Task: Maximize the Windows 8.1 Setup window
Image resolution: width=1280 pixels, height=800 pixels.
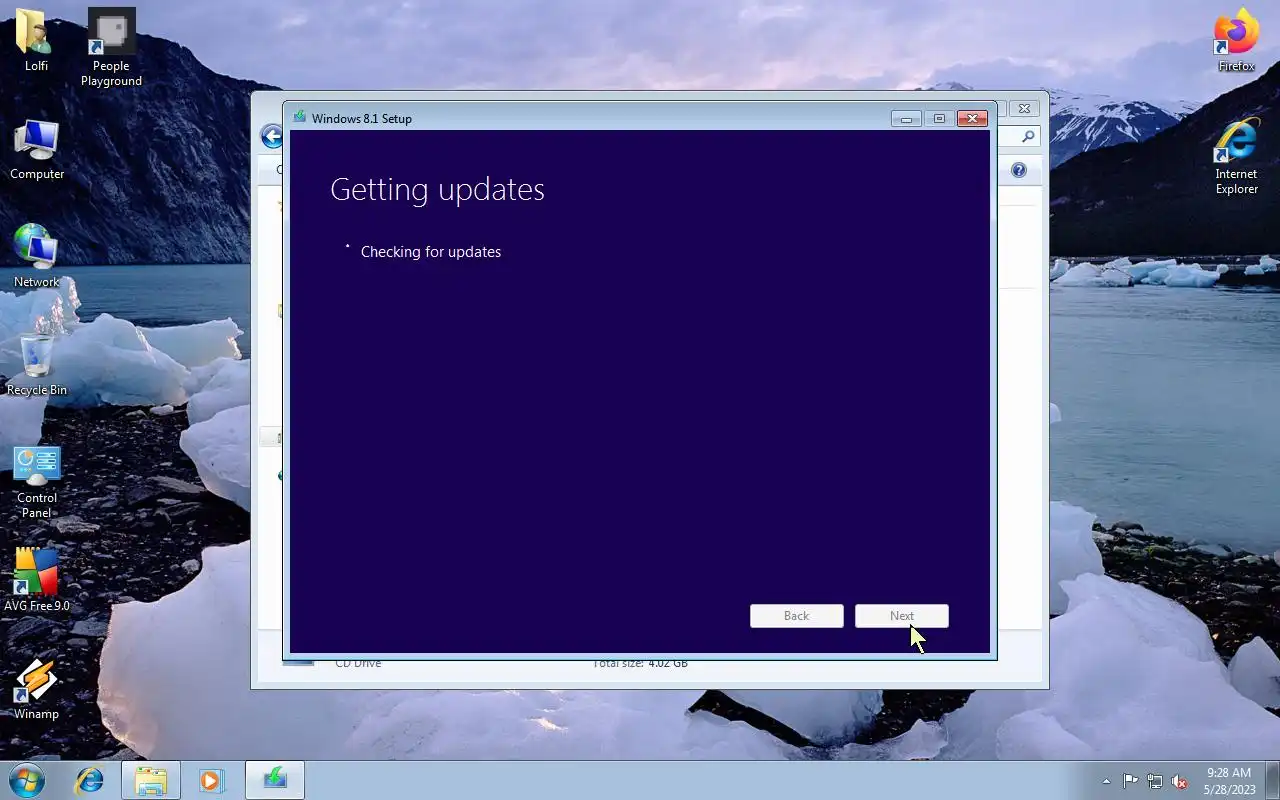Action: (939, 118)
